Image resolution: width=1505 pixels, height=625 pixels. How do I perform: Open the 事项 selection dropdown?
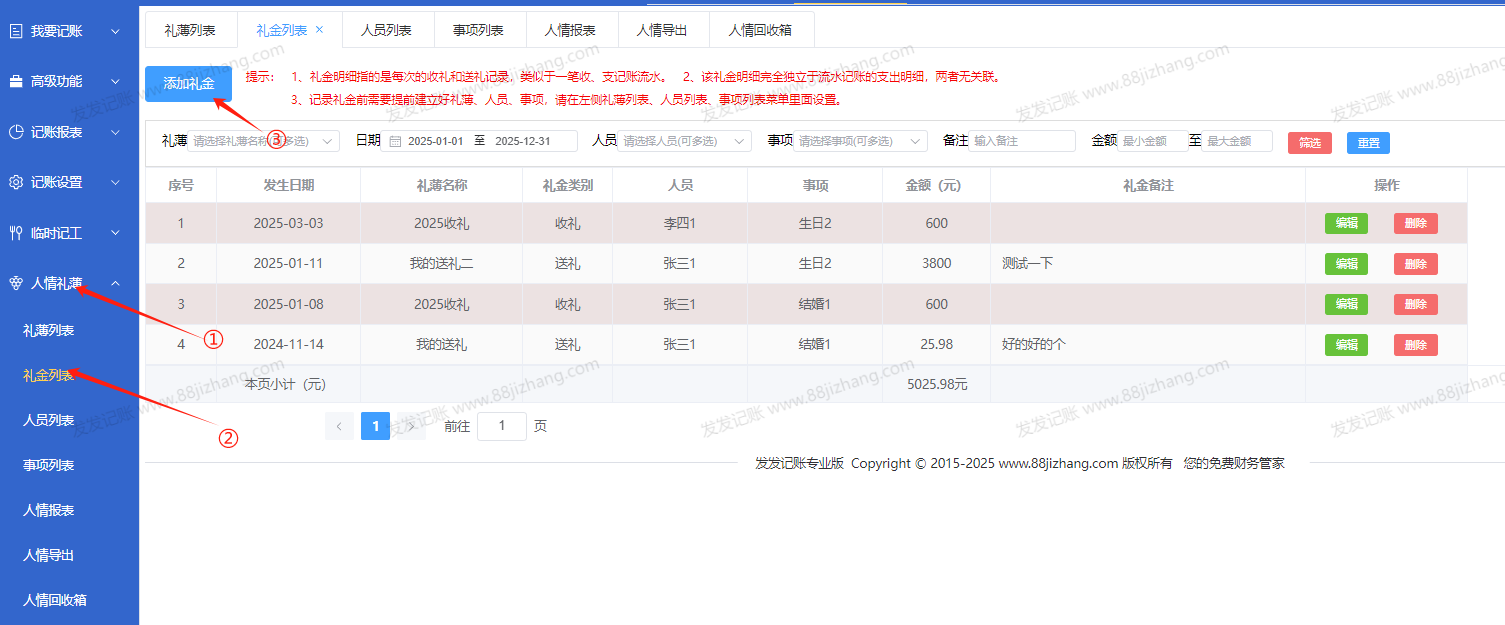coord(860,141)
